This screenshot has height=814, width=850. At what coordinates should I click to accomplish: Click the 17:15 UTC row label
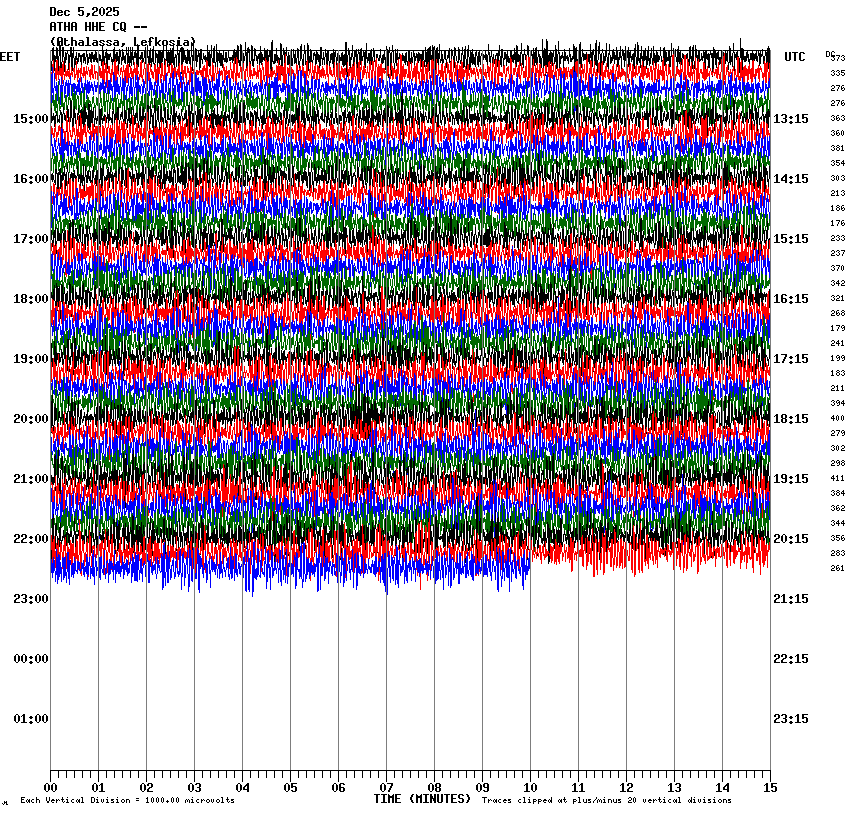(791, 359)
